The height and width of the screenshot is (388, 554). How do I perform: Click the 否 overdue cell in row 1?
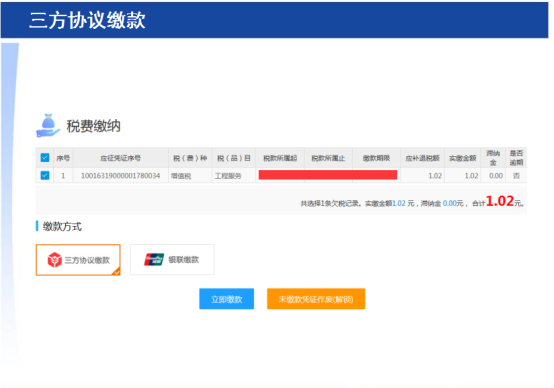pos(516,176)
